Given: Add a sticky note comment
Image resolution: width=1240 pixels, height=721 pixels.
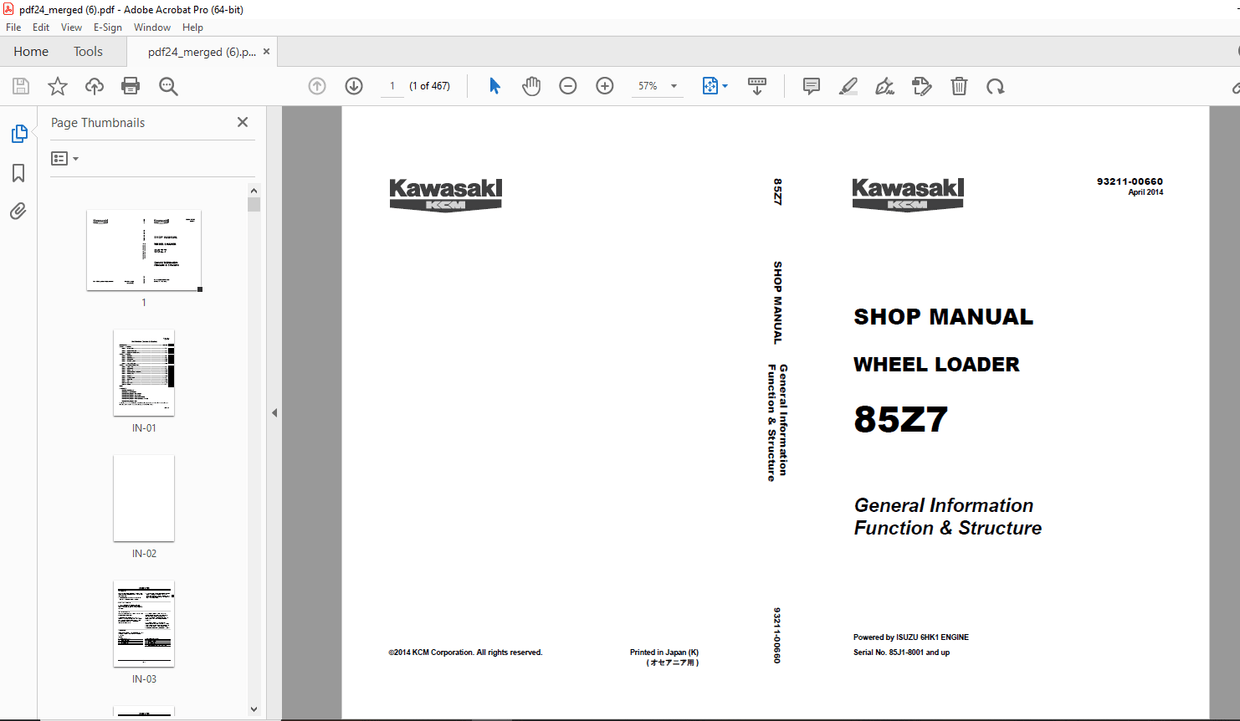Looking at the screenshot, I should 811,86.
